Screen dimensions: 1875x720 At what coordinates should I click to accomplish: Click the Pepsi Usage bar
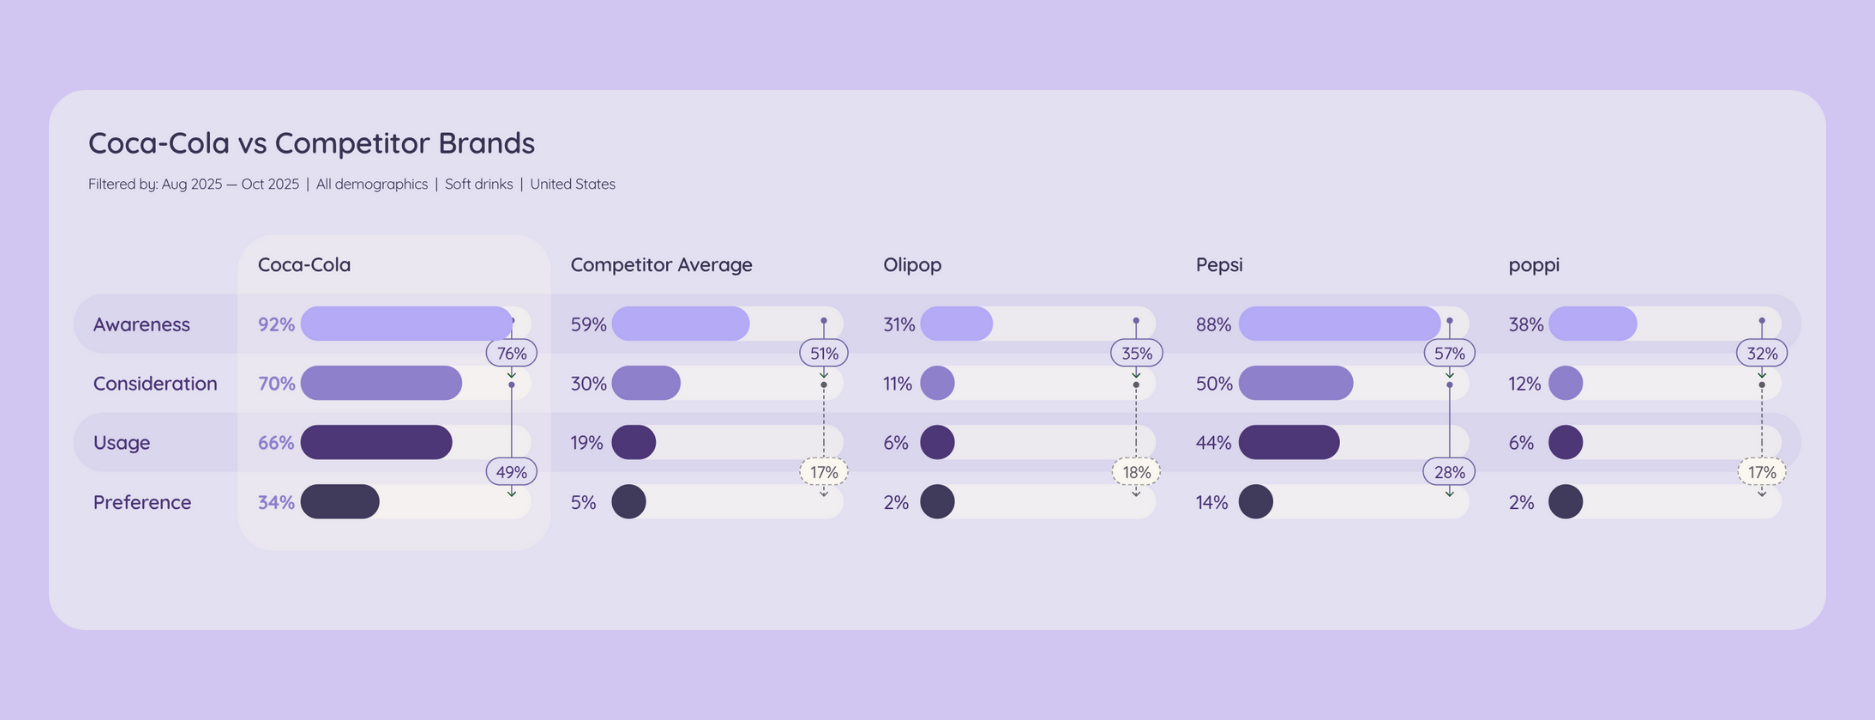point(1289,442)
